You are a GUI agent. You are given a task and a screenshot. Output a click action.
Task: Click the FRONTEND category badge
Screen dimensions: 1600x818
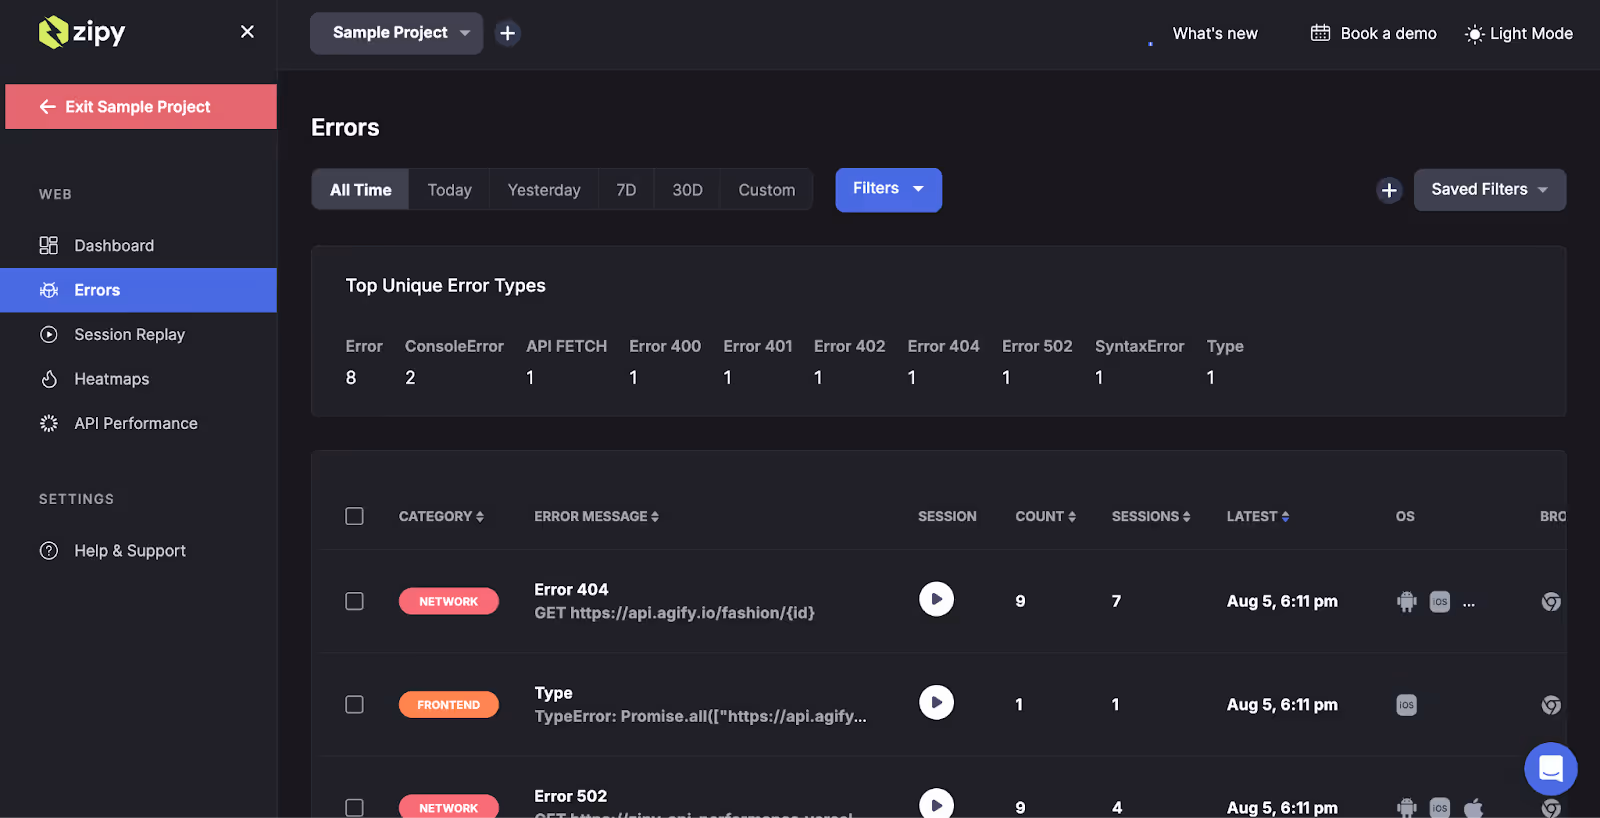coord(448,705)
